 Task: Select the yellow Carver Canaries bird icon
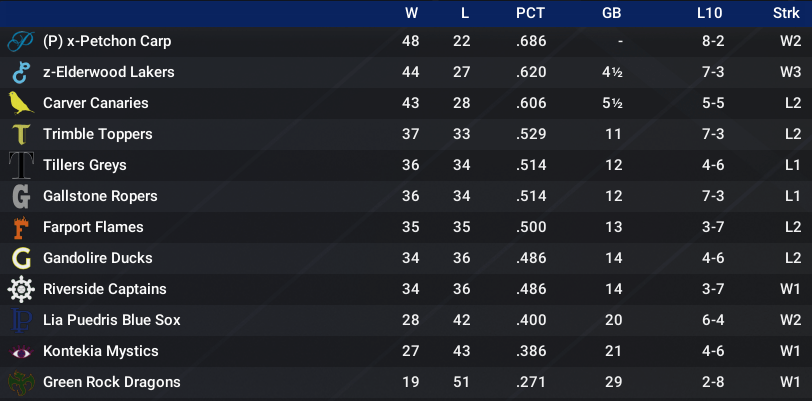21,103
